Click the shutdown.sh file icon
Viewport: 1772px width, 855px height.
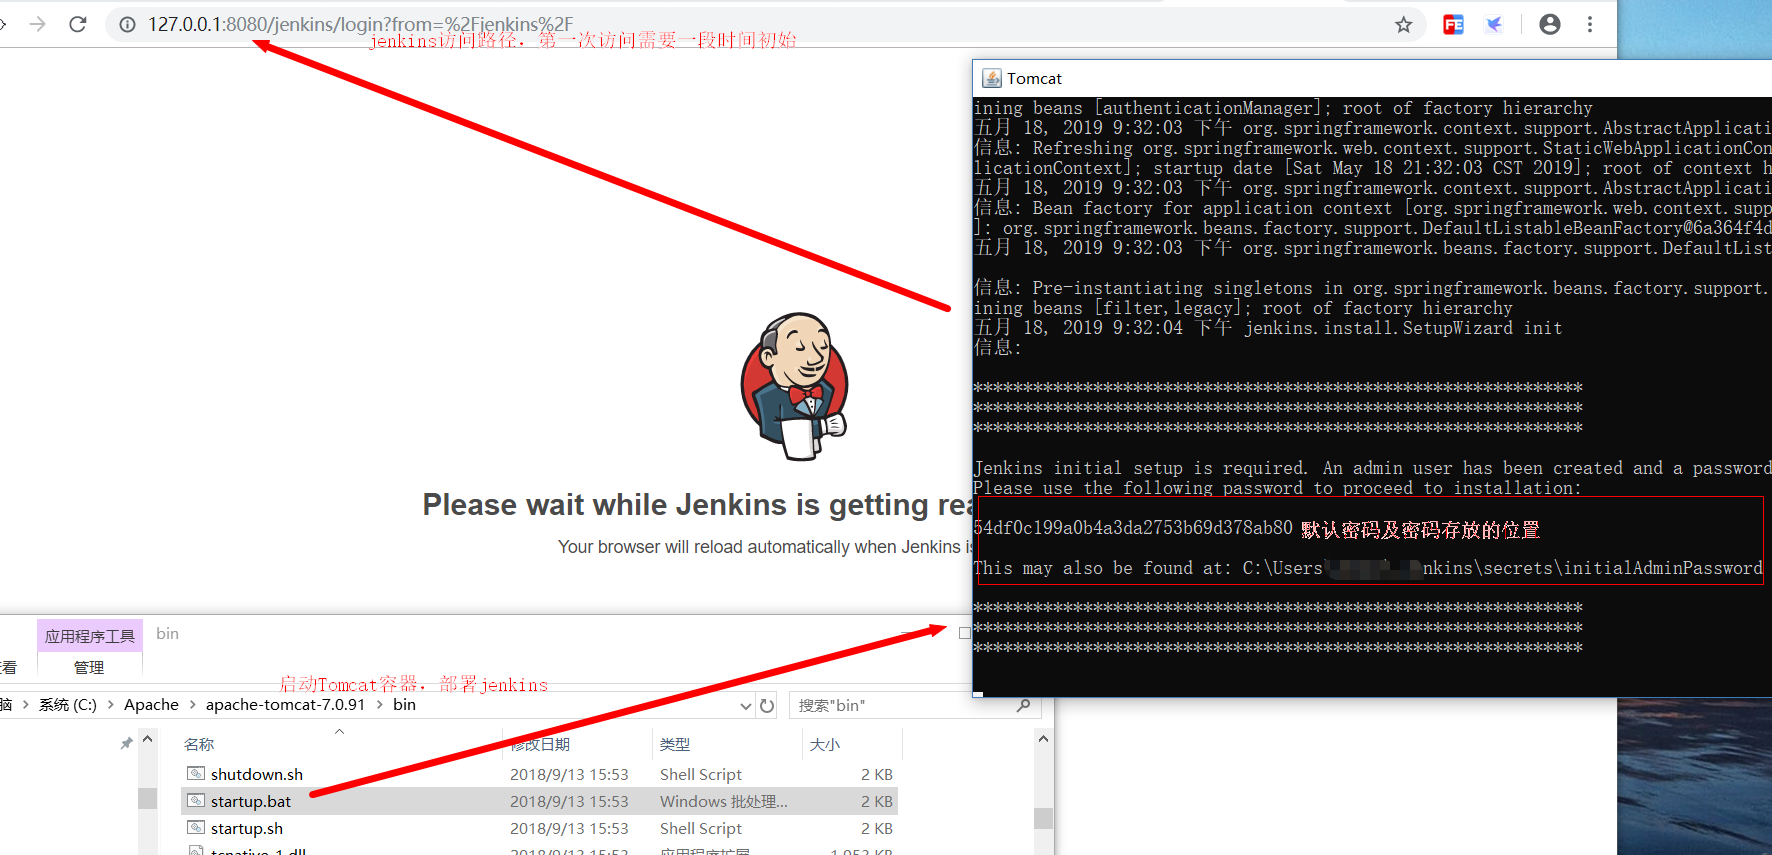[x=196, y=773]
